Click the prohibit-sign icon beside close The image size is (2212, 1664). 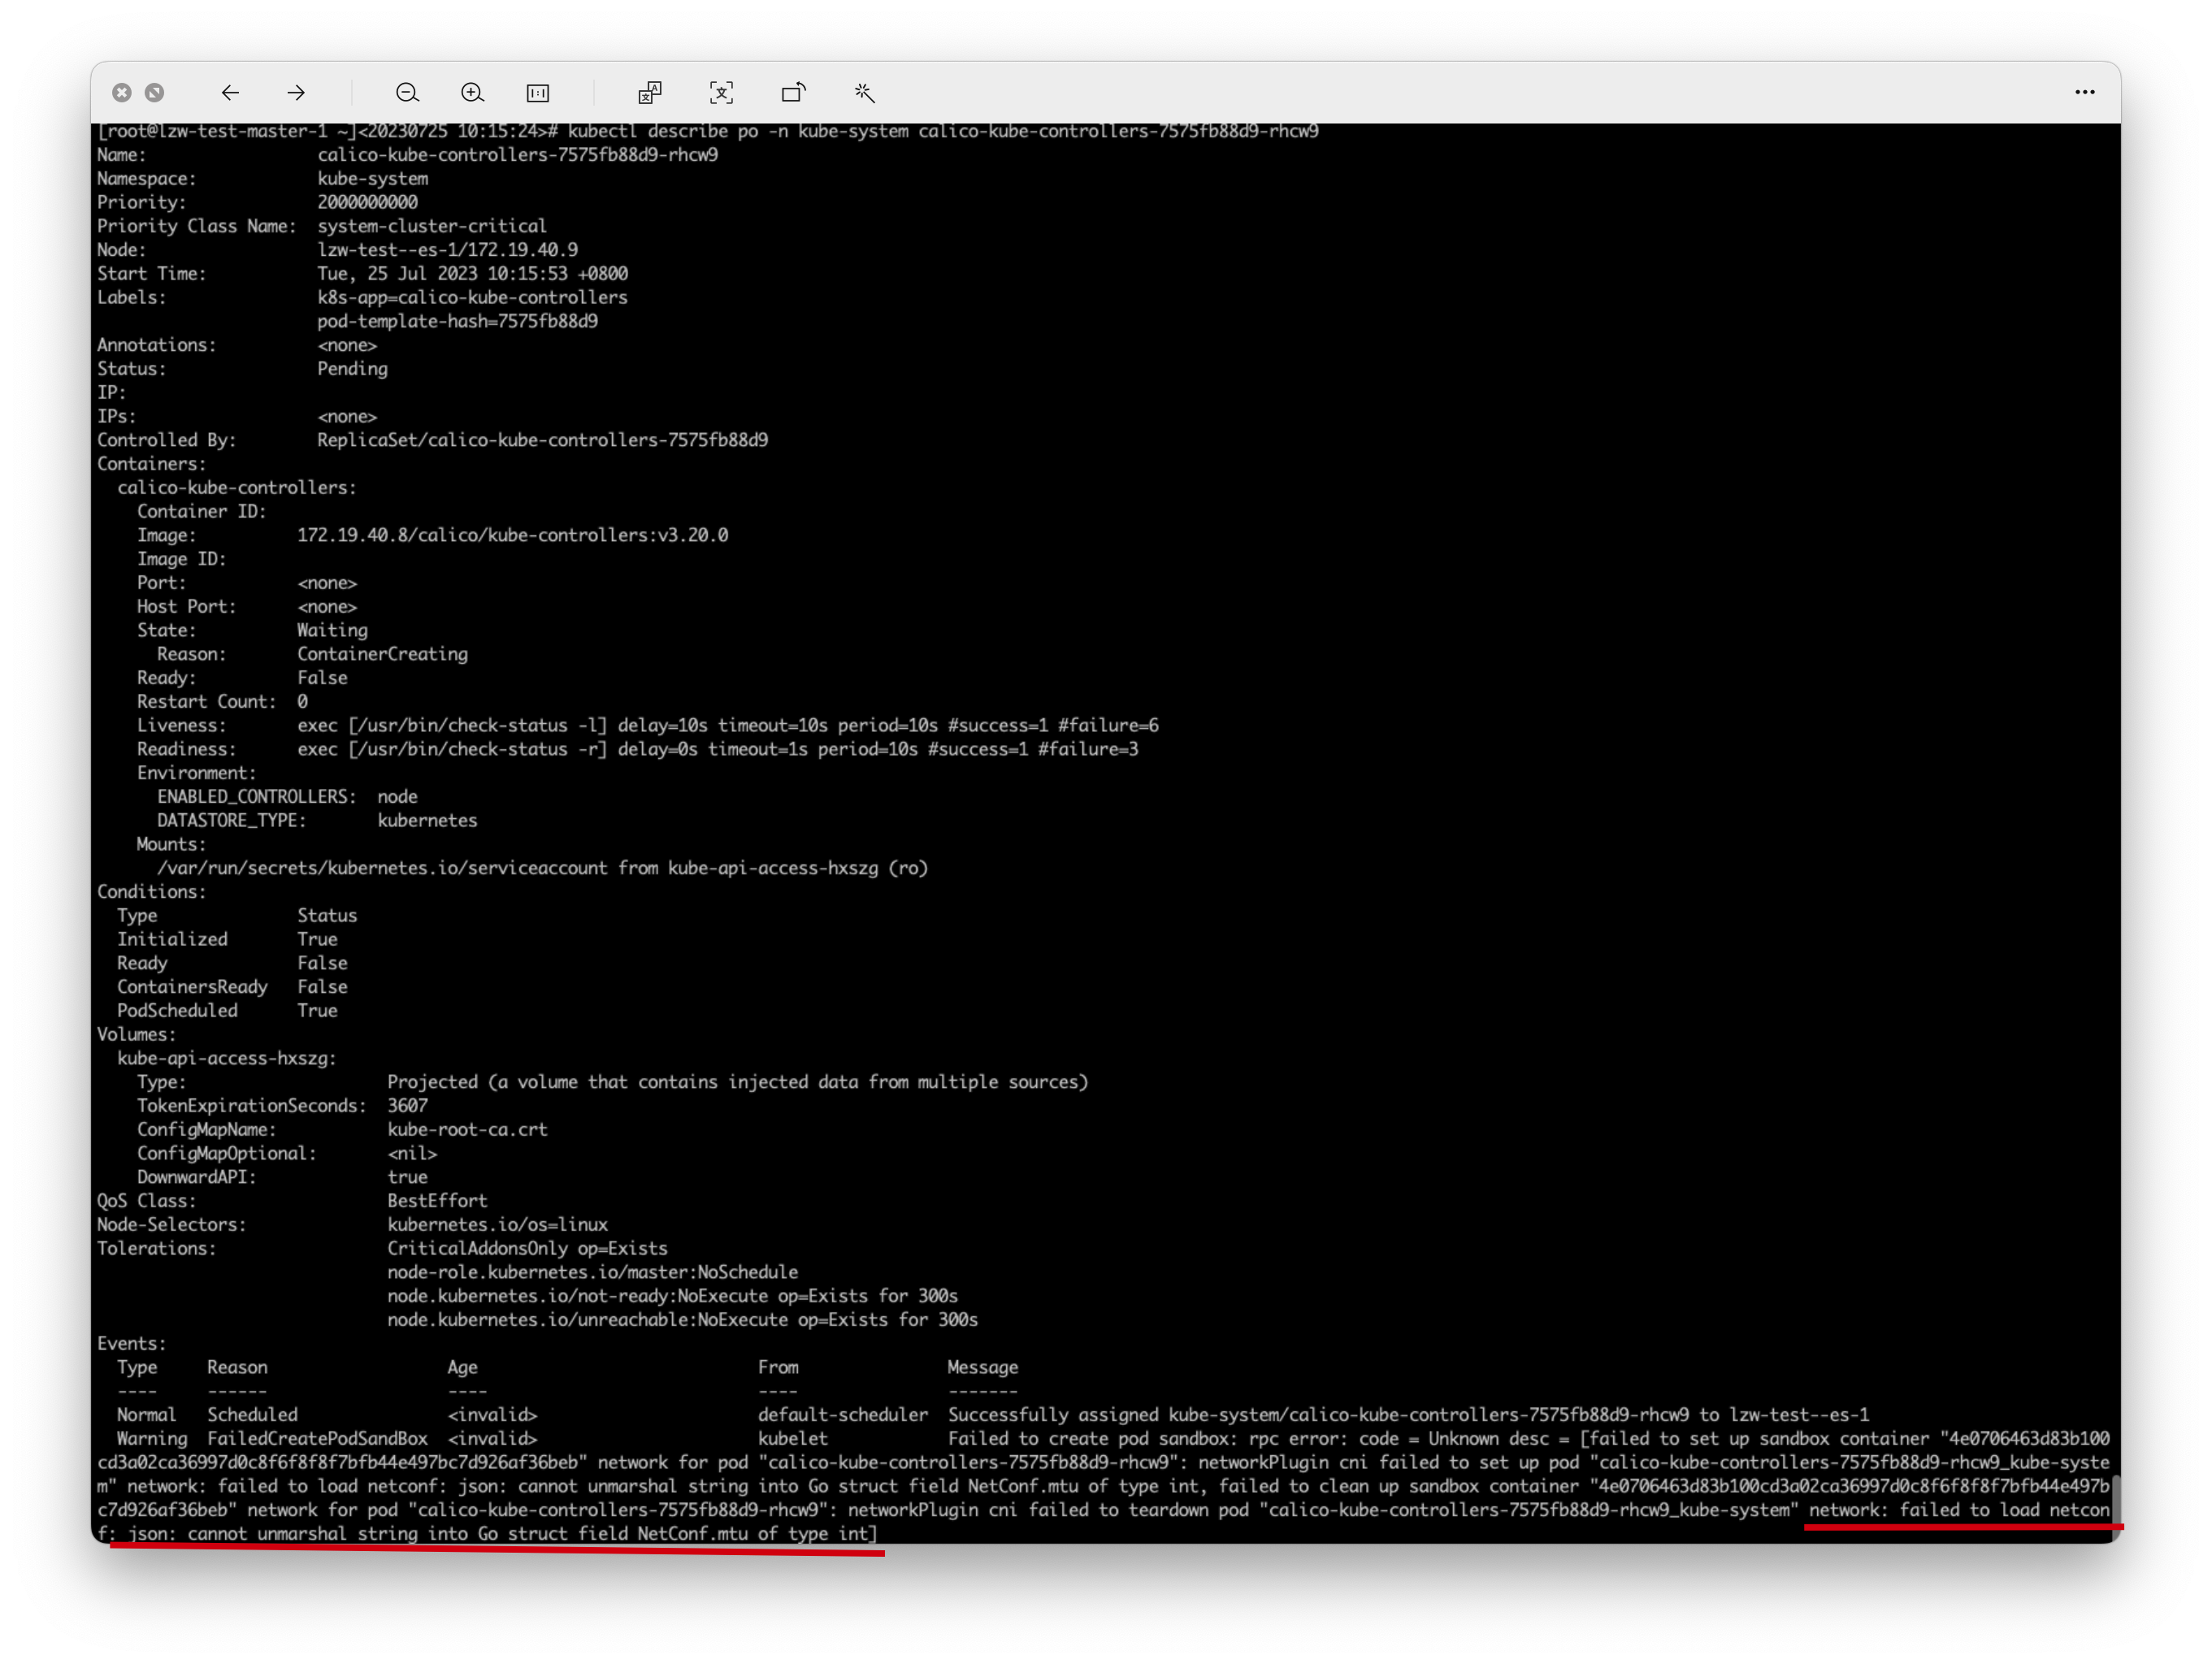[156, 92]
